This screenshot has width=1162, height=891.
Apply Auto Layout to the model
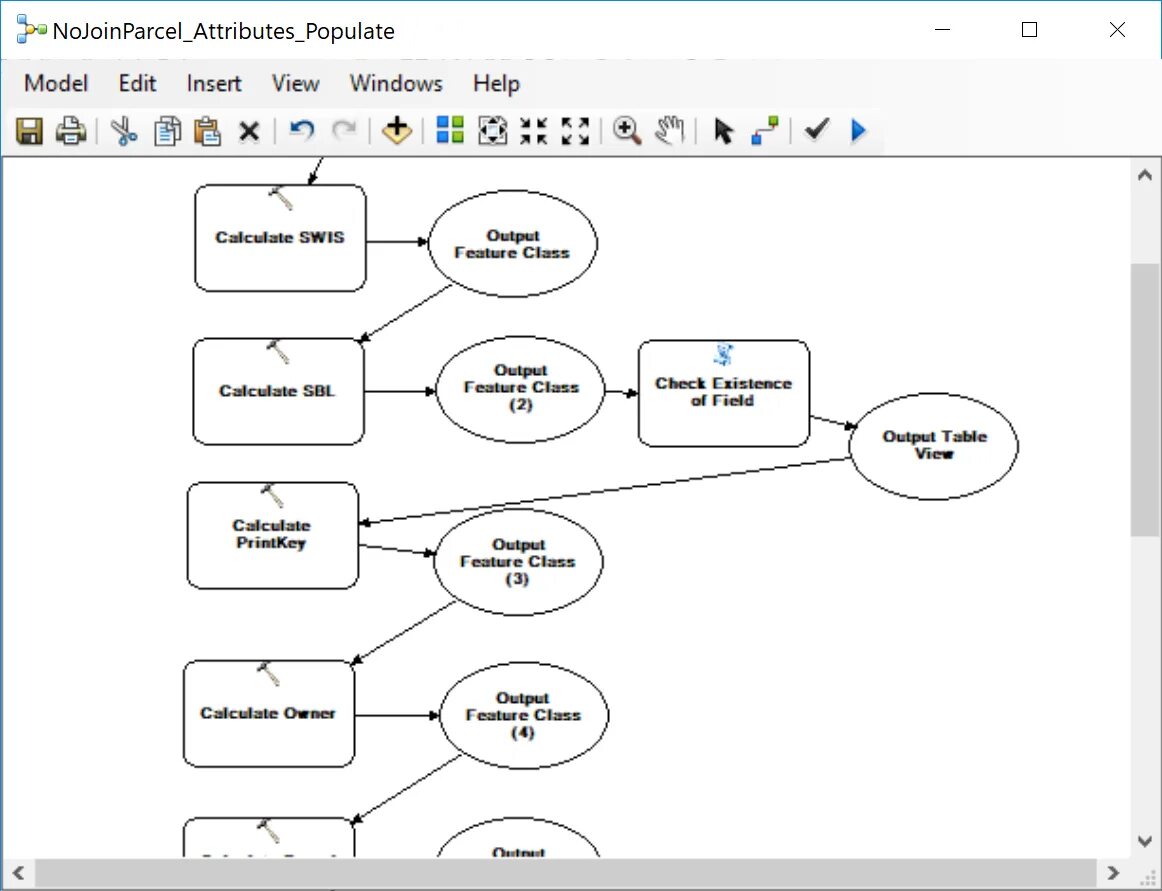[450, 130]
